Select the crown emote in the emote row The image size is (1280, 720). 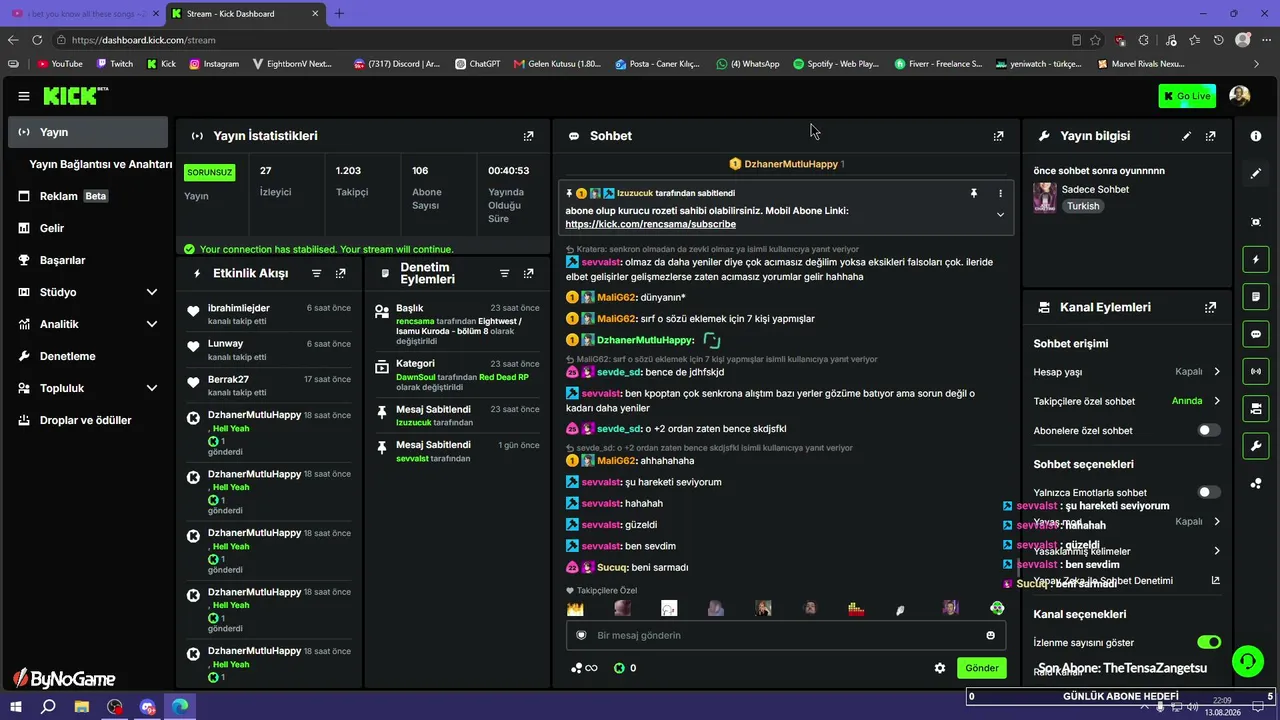click(575, 608)
